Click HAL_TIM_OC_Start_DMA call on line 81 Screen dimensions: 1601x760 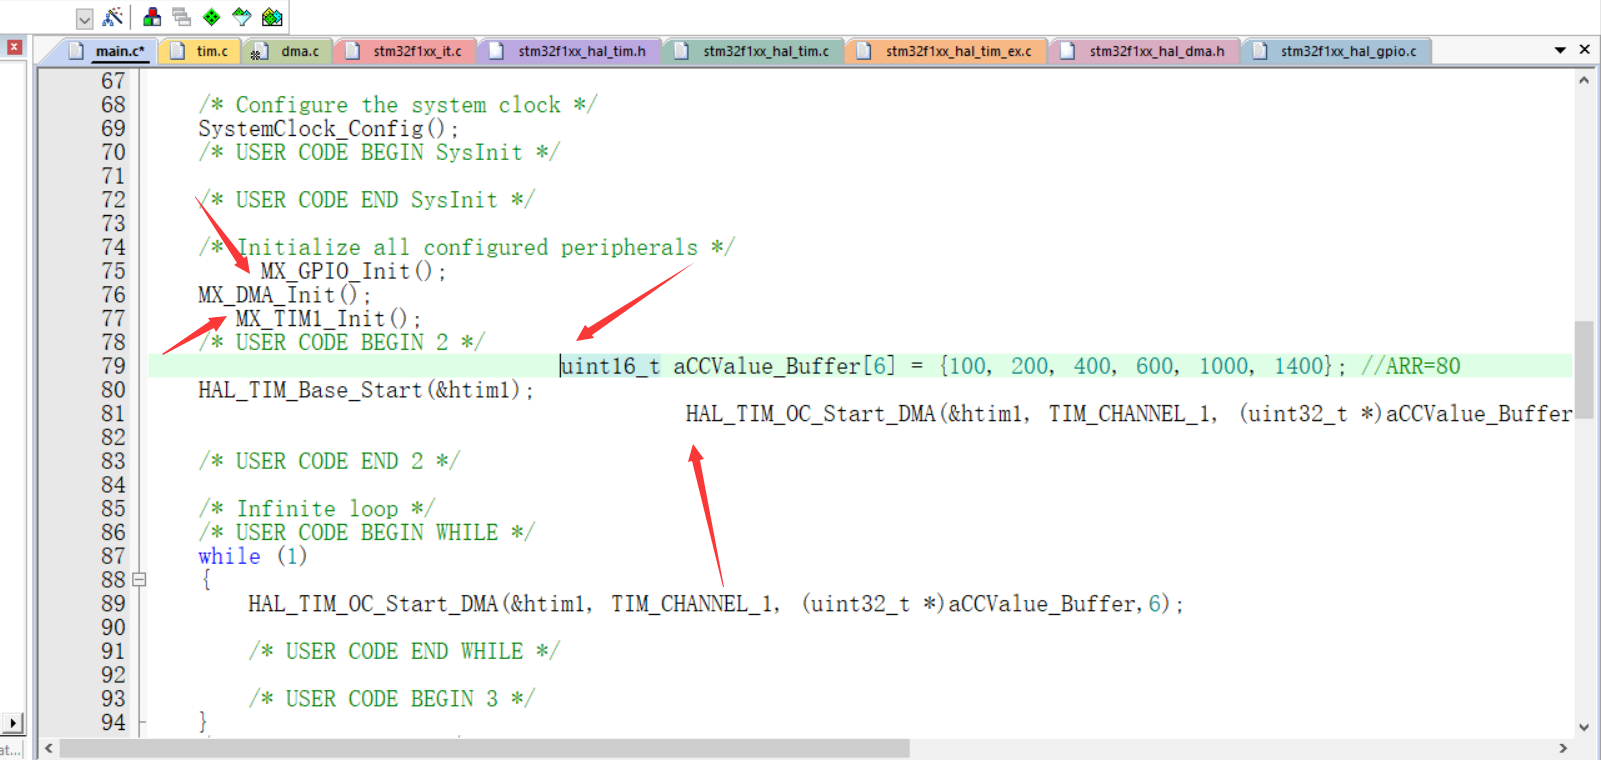tap(1128, 414)
